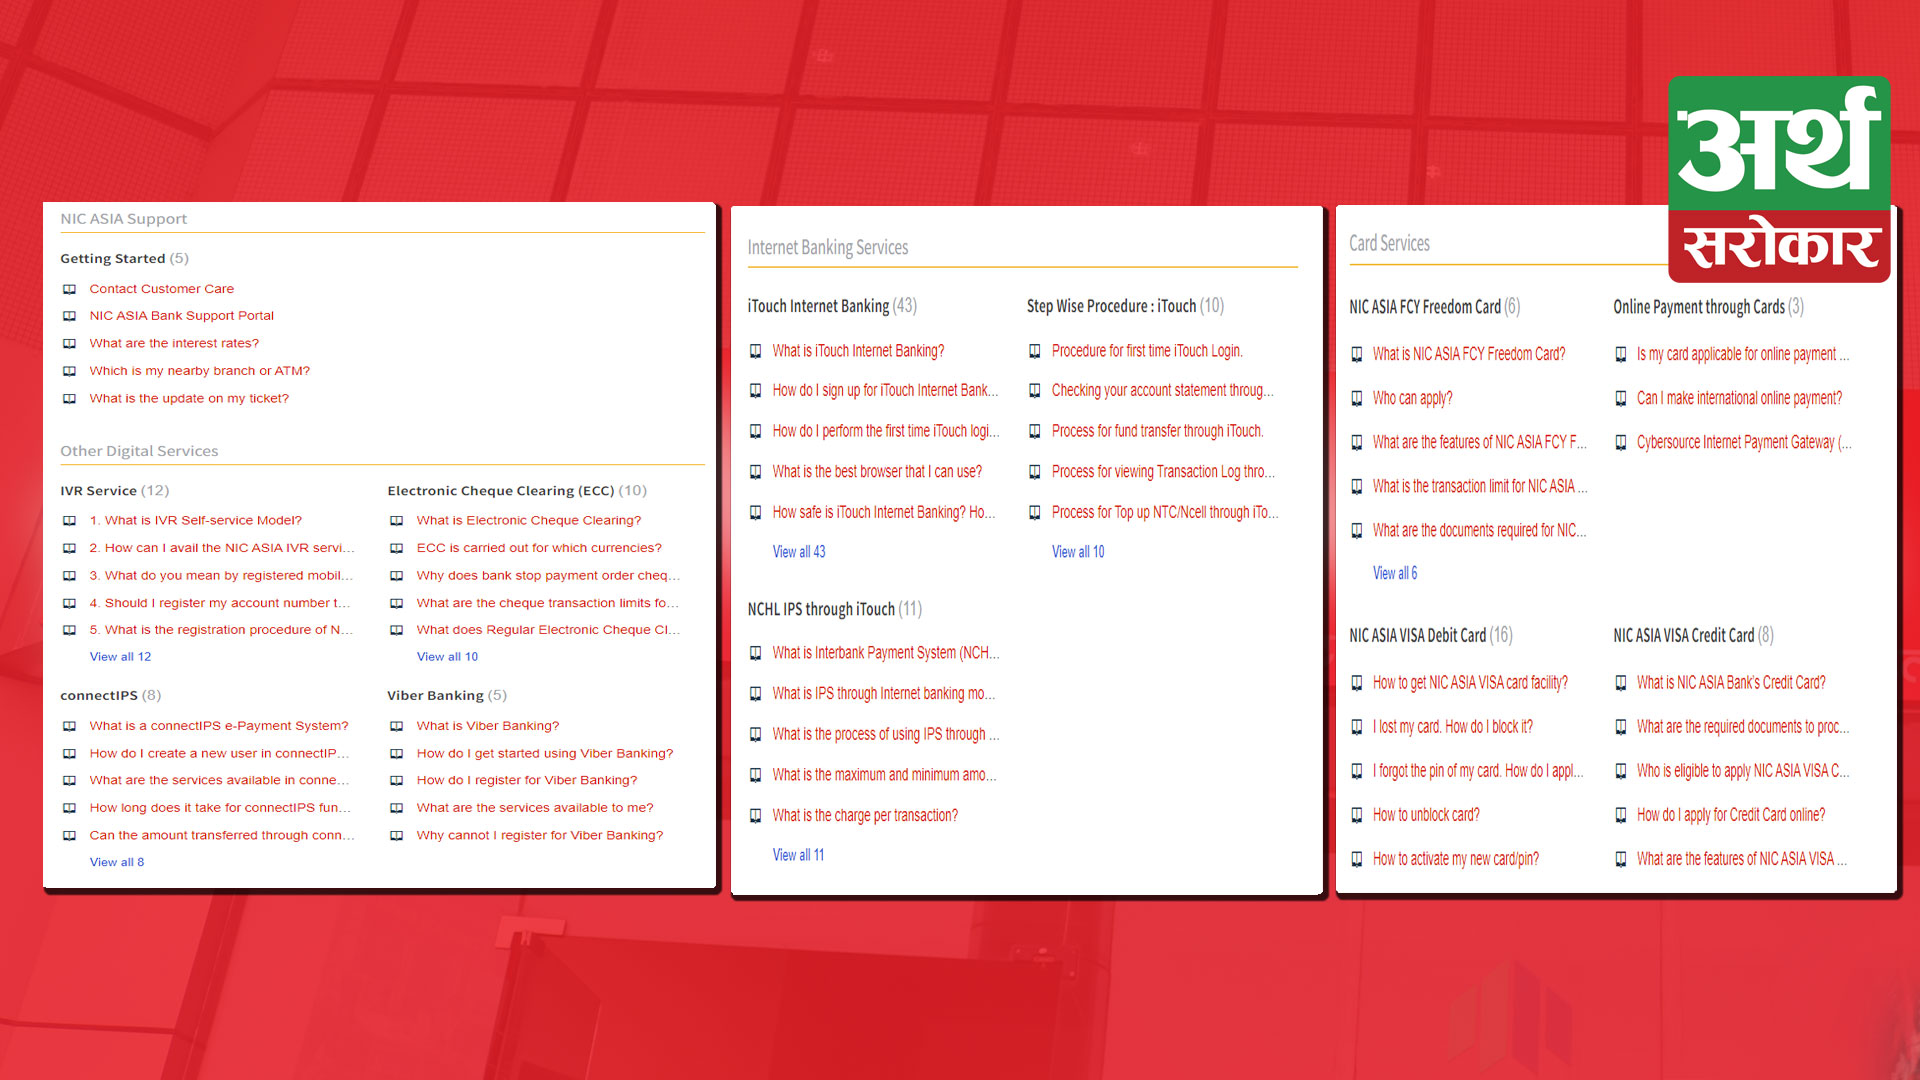Click the article icon beside Contact Customer Care
The width and height of the screenshot is (1920, 1080).
pos(69,289)
